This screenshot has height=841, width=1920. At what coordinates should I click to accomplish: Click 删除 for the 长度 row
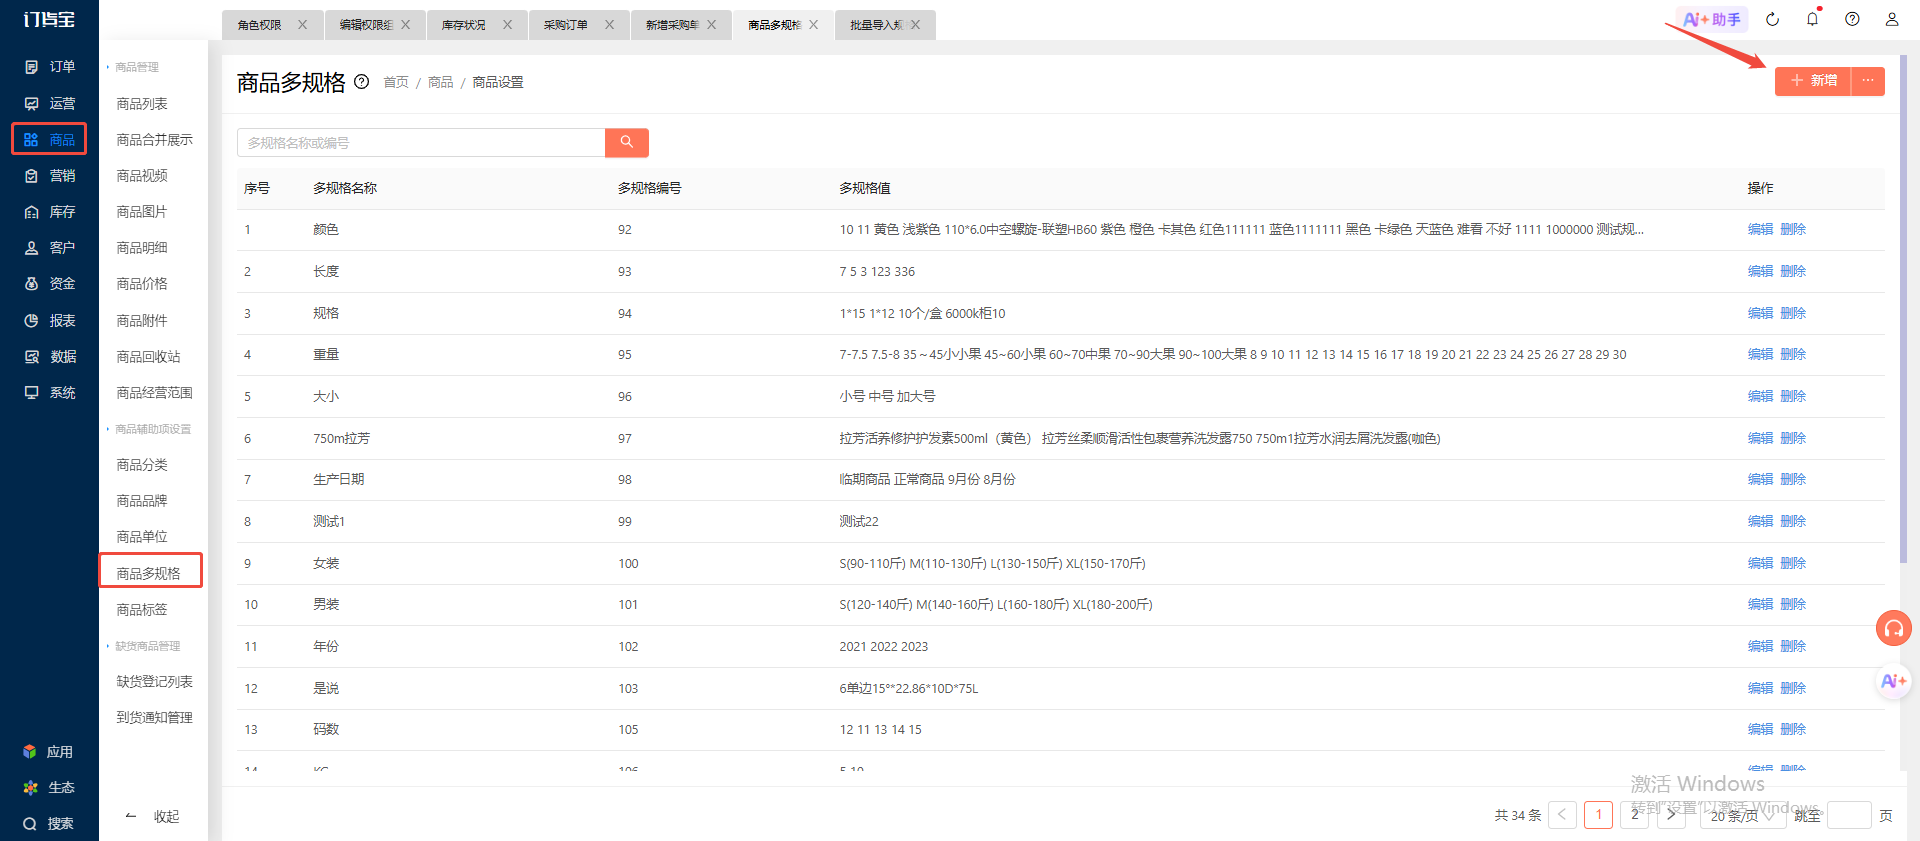1793,271
